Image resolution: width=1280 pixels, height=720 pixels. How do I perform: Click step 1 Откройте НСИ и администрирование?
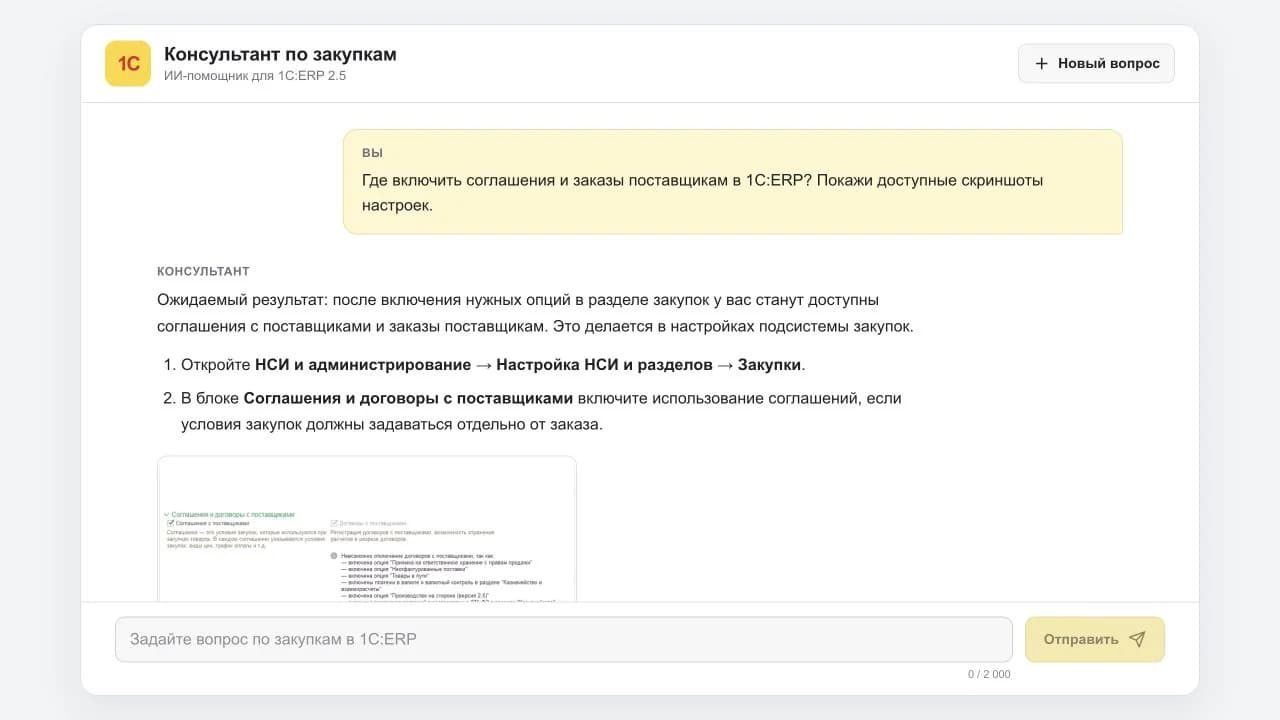pyautogui.click(x=493, y=365)
